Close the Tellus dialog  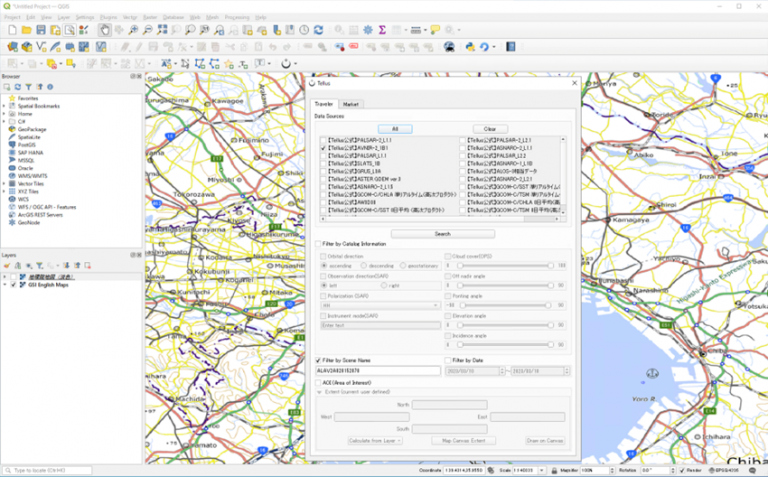tap(575, 83)
